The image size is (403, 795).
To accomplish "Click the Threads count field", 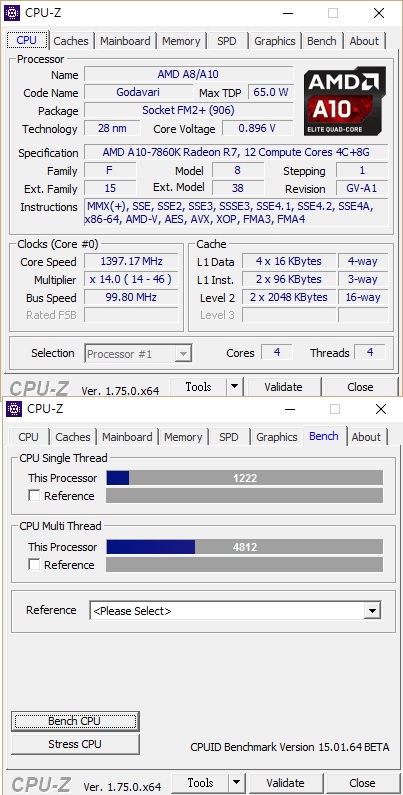I will (370, 352).
